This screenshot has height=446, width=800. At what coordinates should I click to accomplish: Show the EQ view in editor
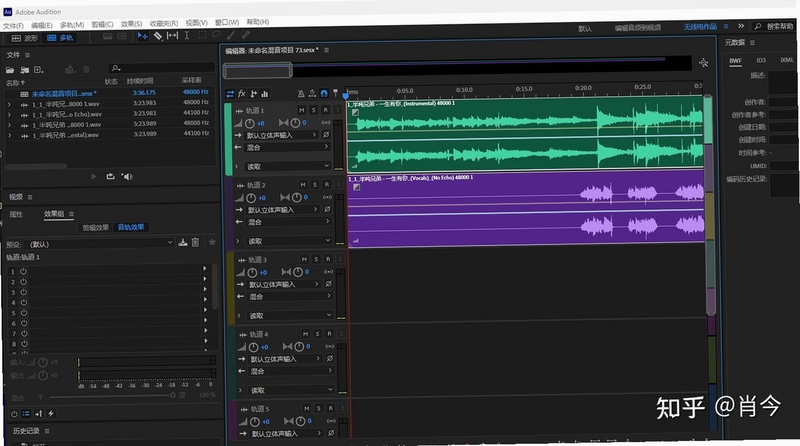265,93
